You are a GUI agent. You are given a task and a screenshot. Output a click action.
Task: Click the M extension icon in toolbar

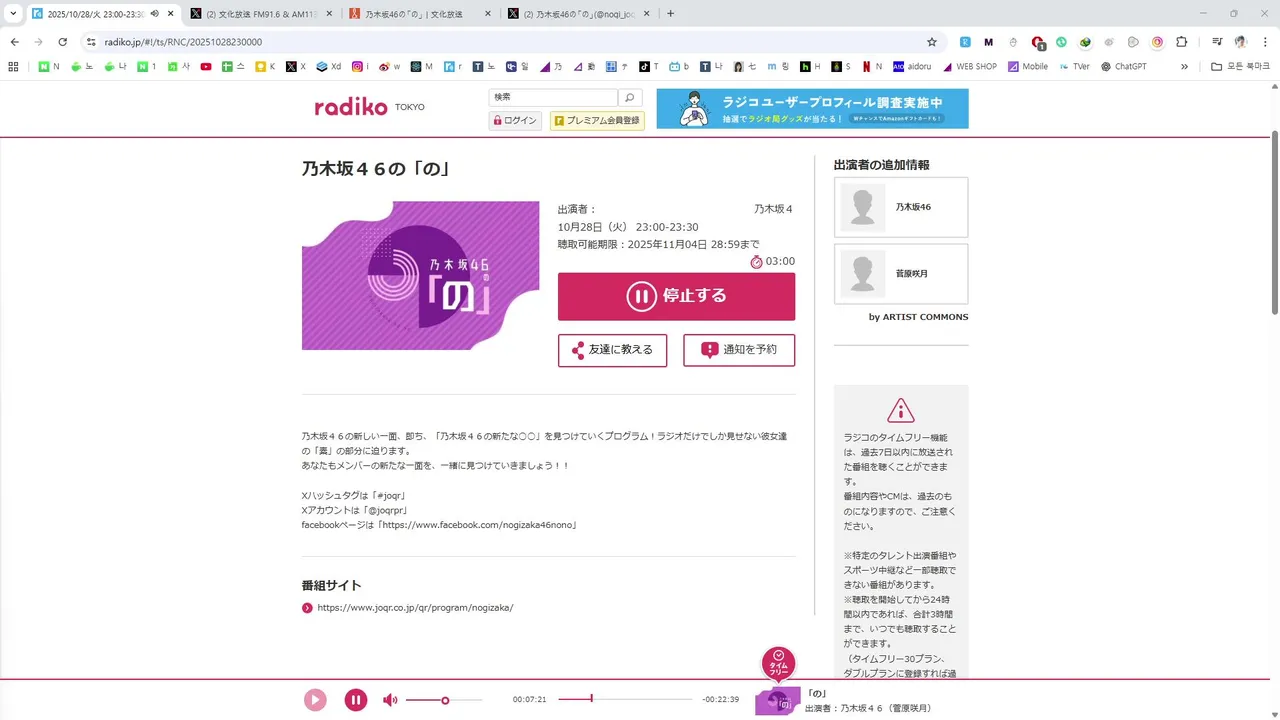pyautogui.click(x=989, y=42)
